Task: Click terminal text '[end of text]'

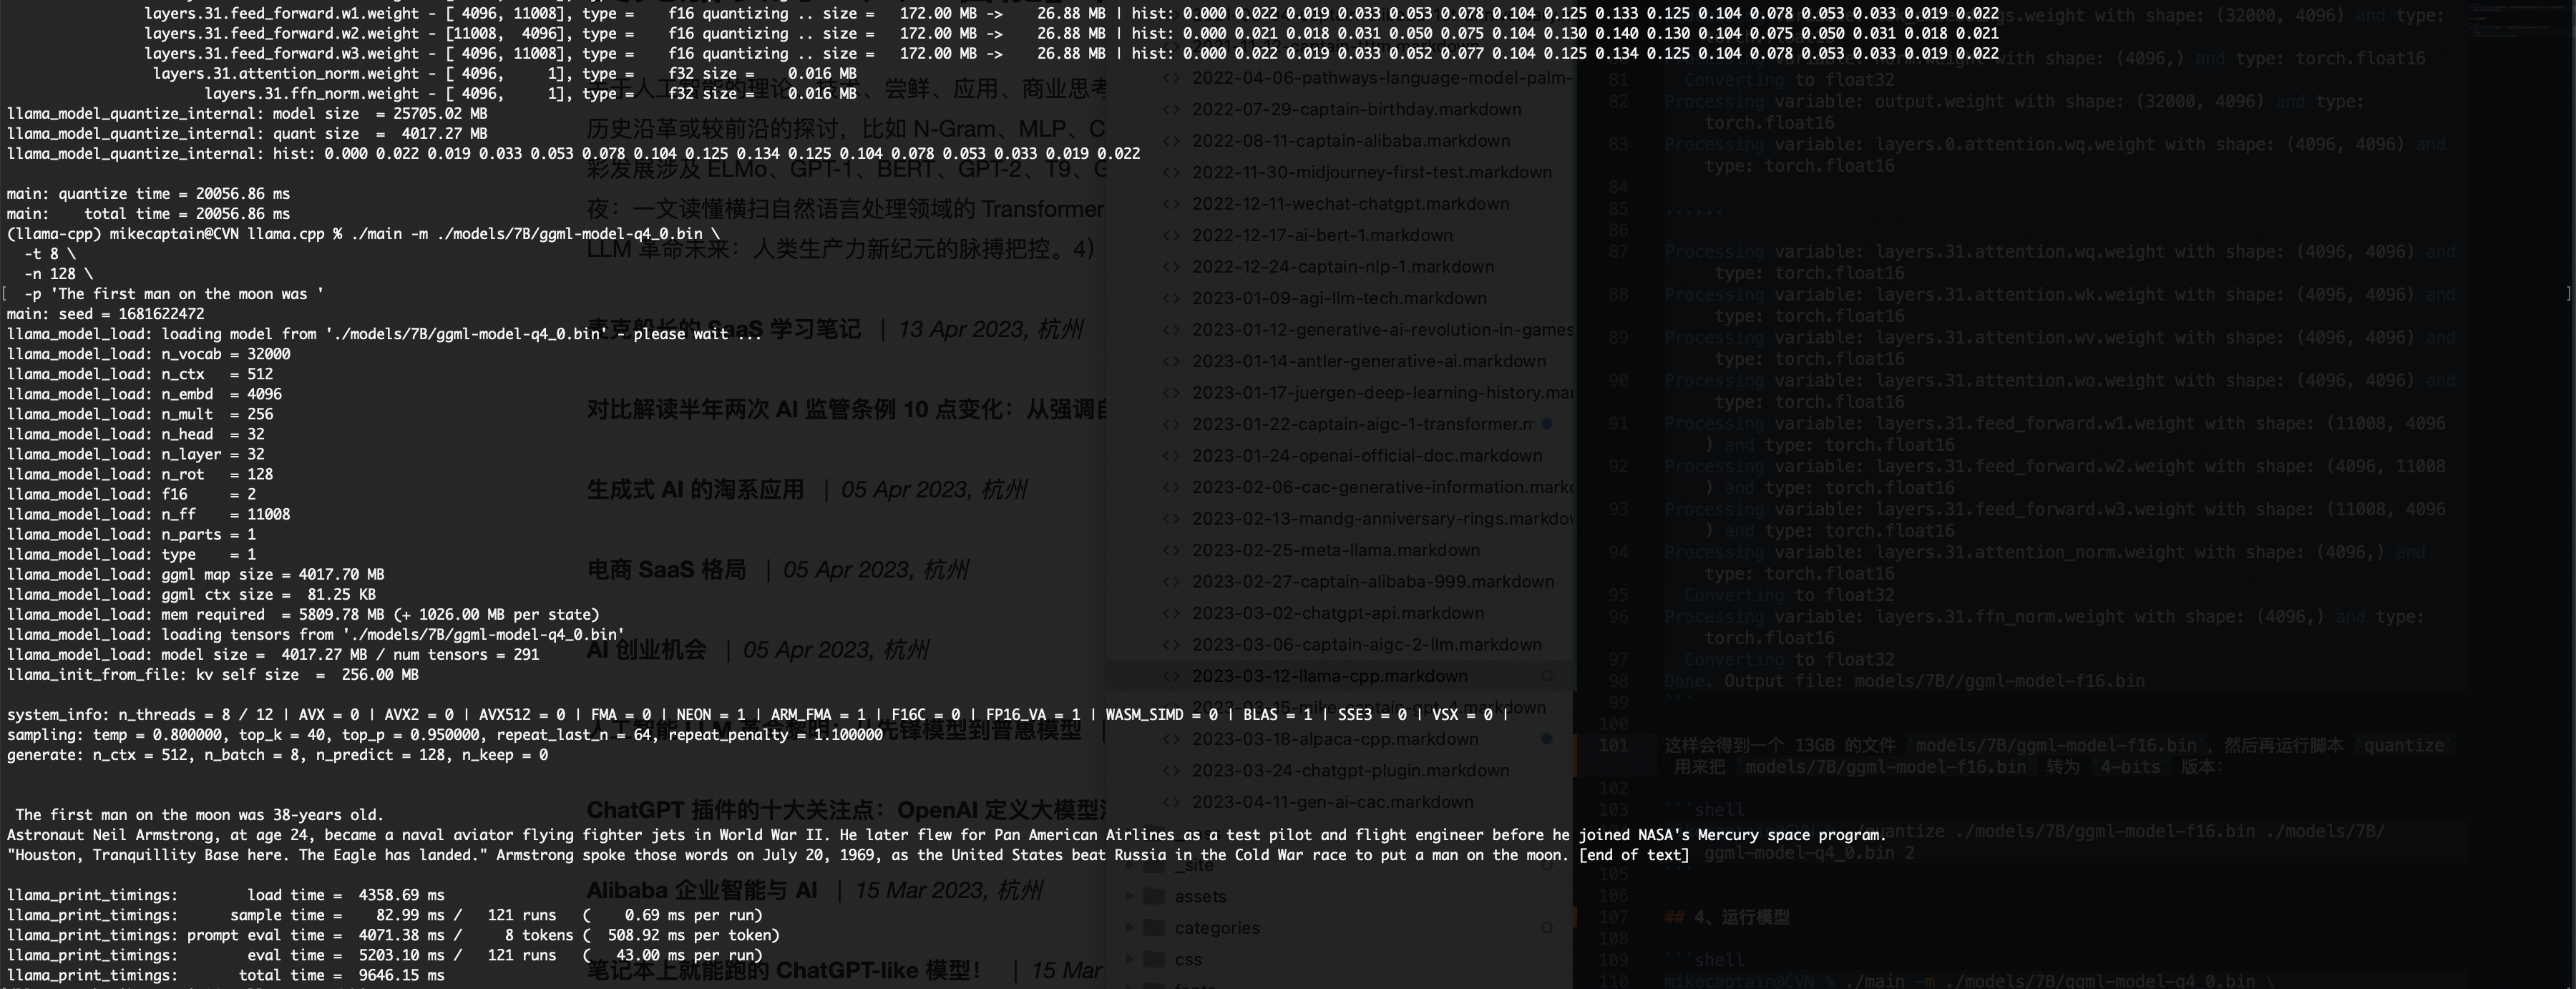Action: pyautogui.click(x=1633, y=855)
